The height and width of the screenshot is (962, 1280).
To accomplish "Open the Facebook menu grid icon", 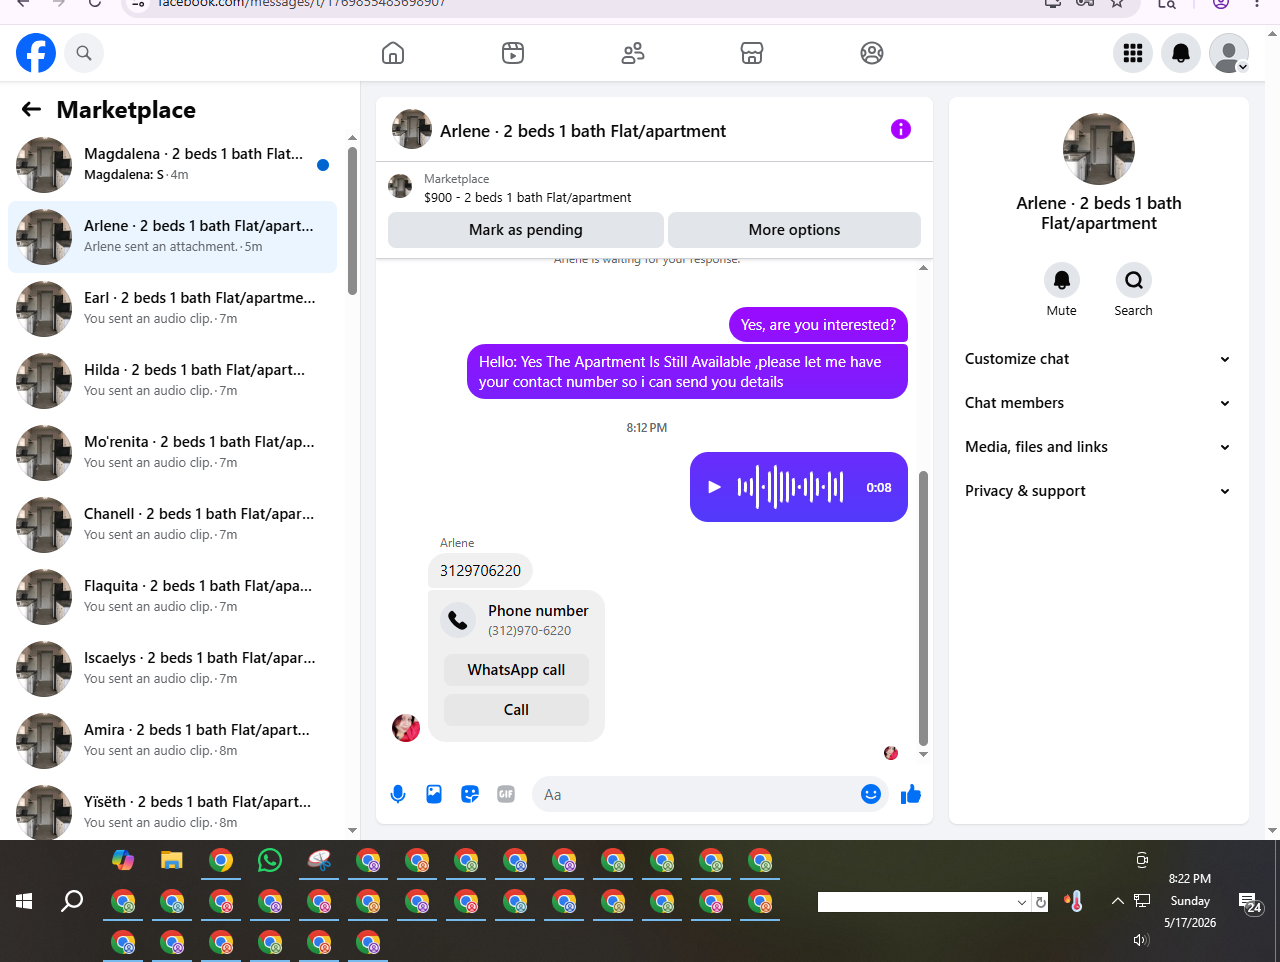I will click(1133, 53).
